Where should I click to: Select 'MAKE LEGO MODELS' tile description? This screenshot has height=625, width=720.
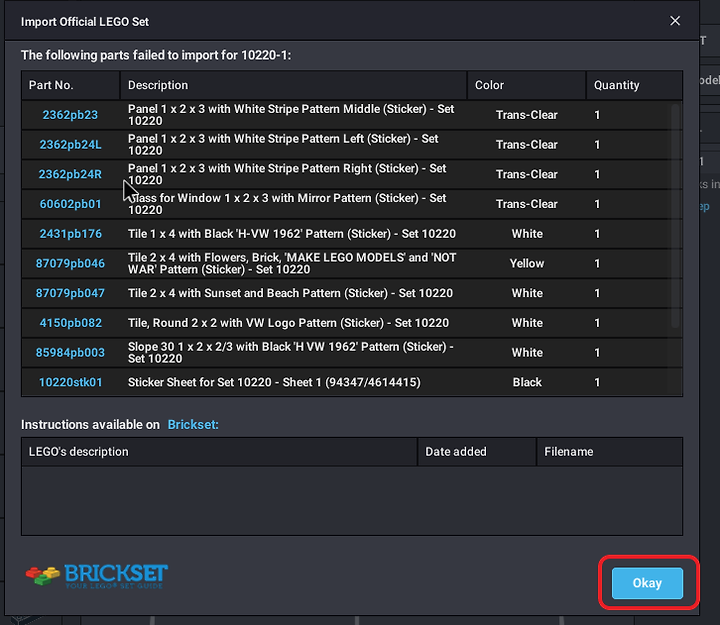tap(292, 264)
